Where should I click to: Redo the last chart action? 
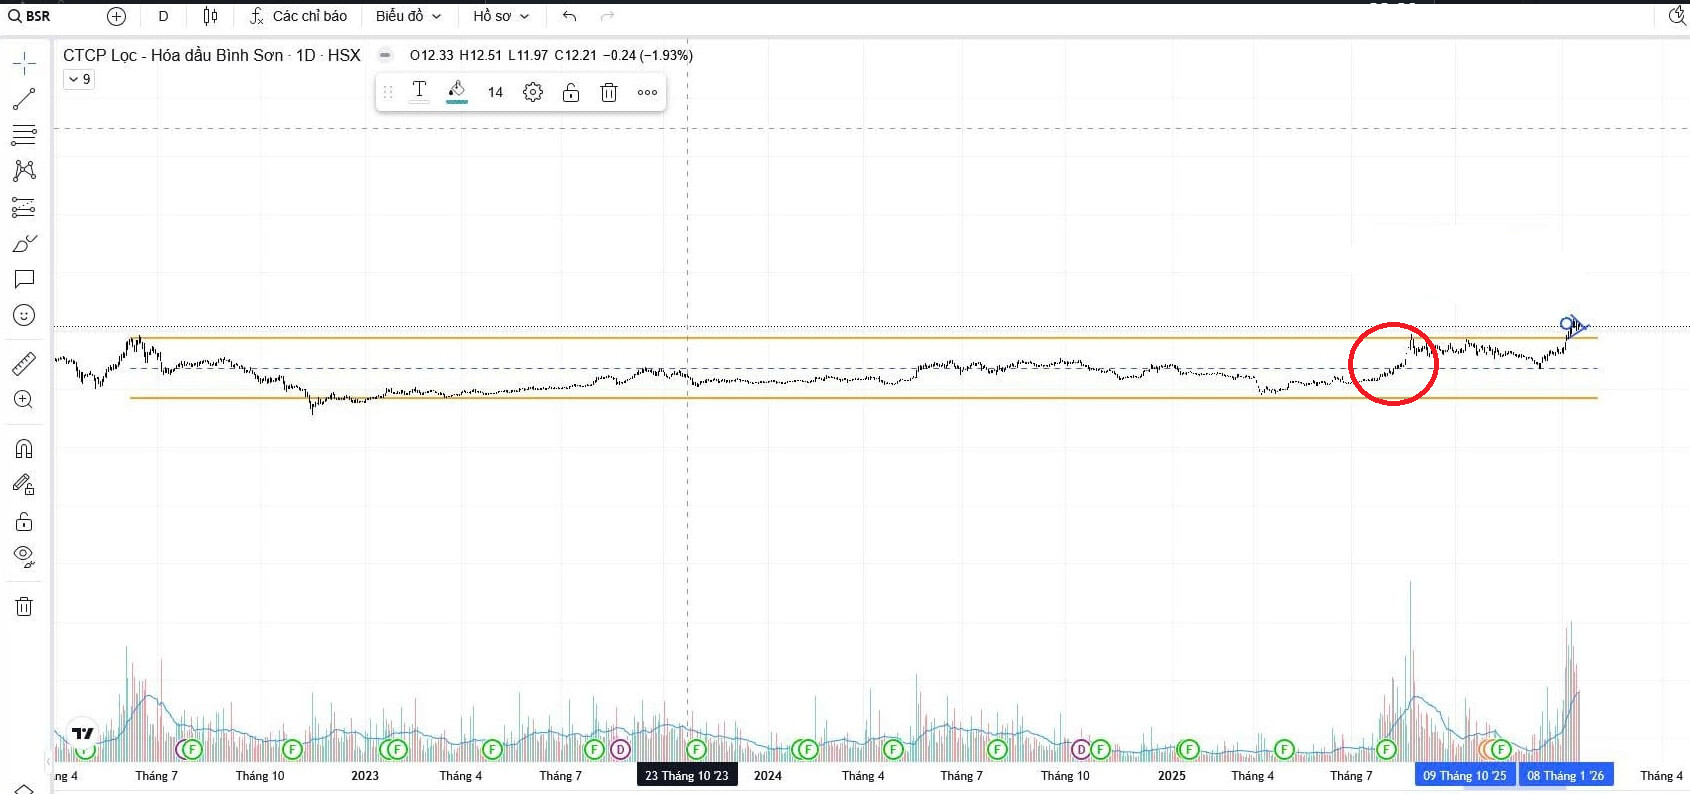click(607, 16)
